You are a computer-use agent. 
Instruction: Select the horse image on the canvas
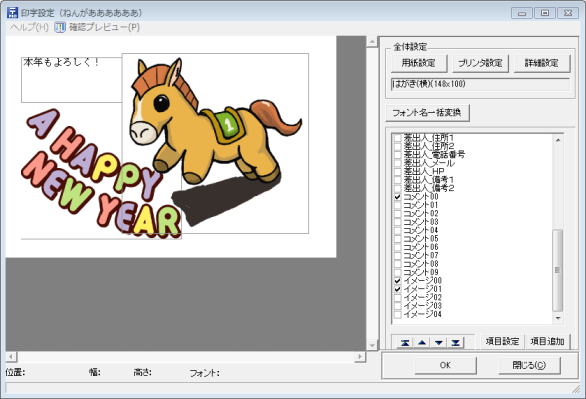[215, 143]
